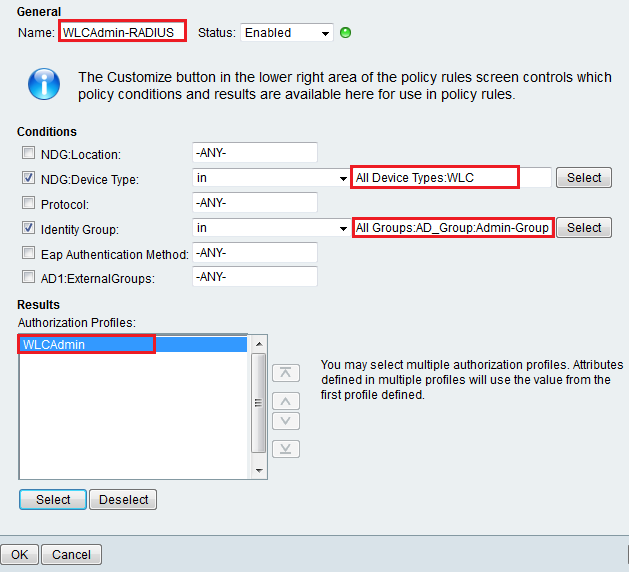Uncheck the NDG:Device Type checkbox
This screenshot has height=572, width=629.
[29, 179]
